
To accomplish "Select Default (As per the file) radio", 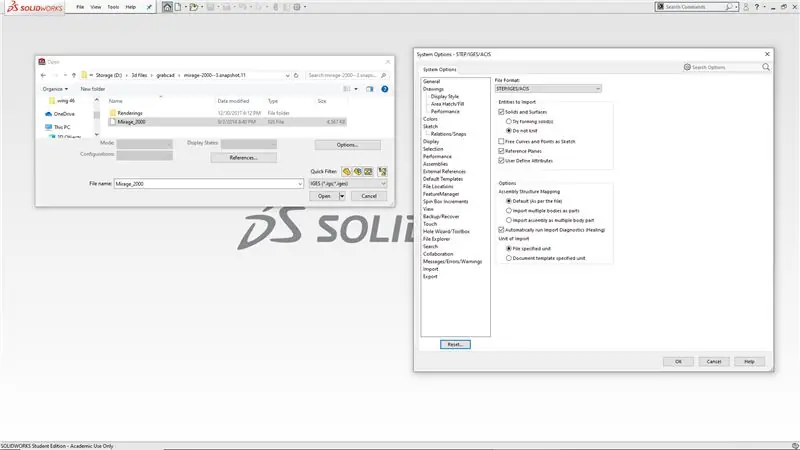I will (509, 201).
